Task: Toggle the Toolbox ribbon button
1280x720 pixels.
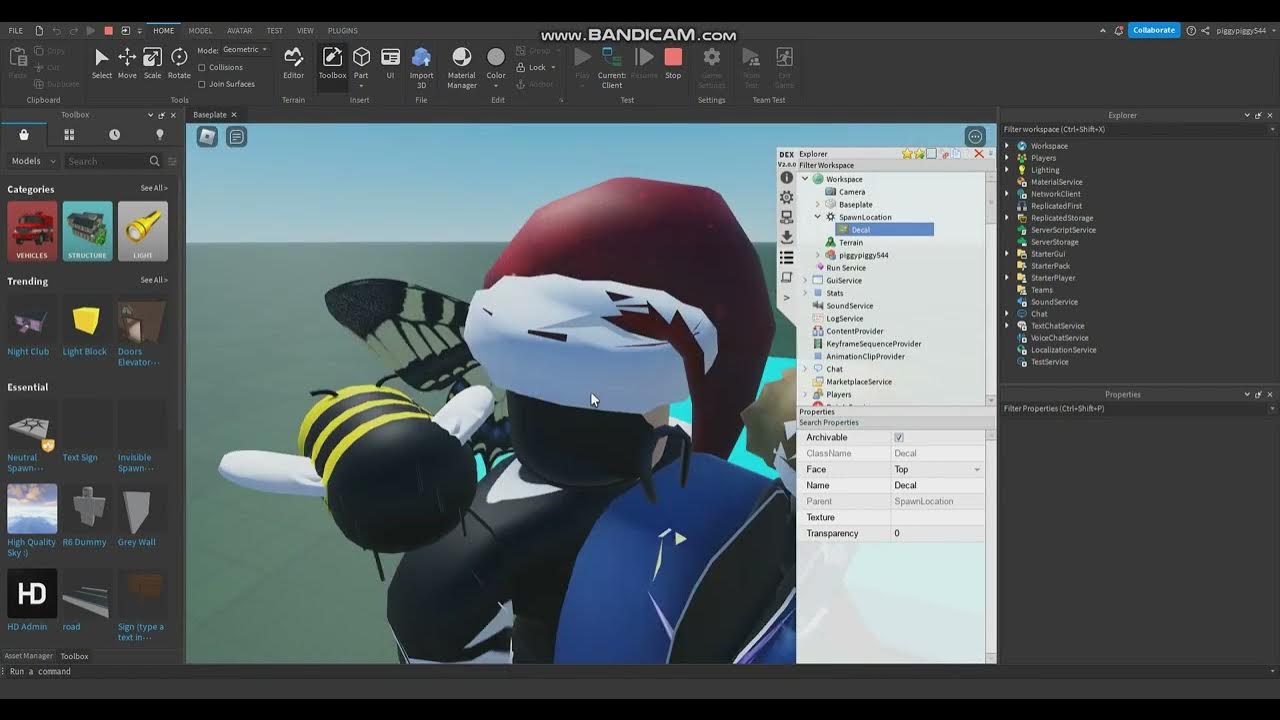Action: [x=332, y=62]
